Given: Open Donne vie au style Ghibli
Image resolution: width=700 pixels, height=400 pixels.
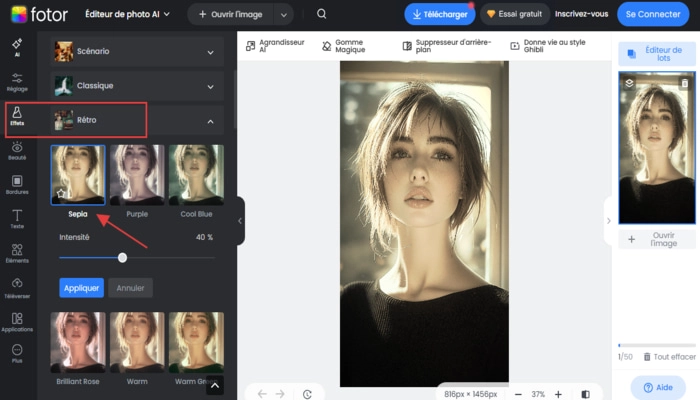Looking at the screenshot, I should [x=548, y=46].
